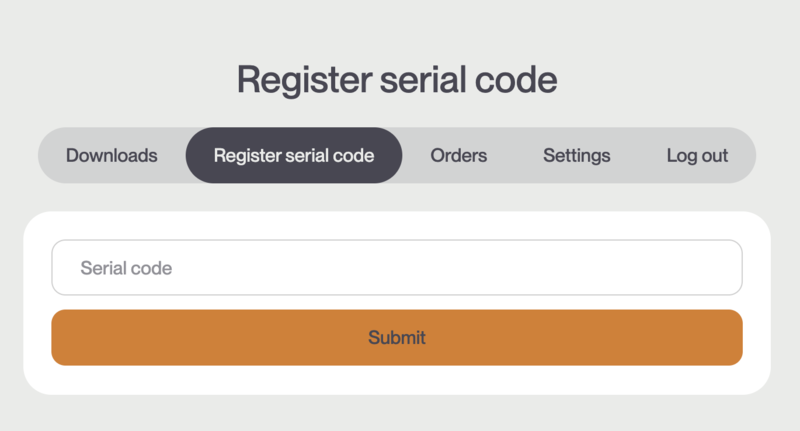Select the Register serial code tab
Viewport: 800px width, 431px height.
coord(294,156)
